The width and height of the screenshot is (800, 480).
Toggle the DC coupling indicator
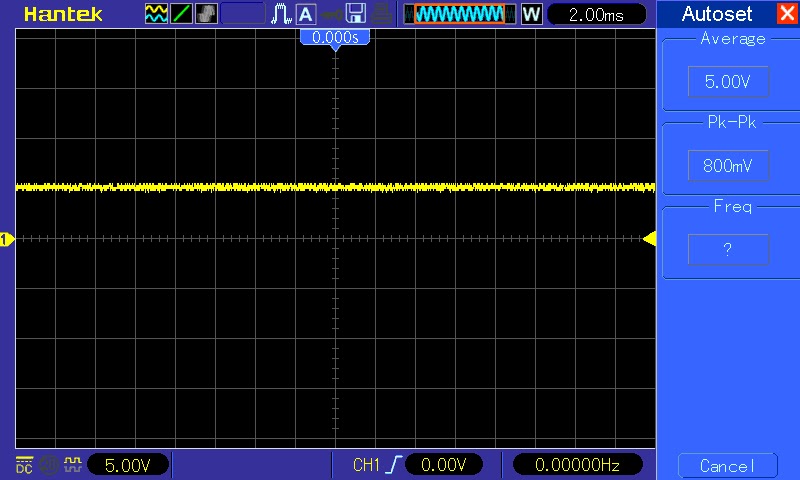point(25,465)
